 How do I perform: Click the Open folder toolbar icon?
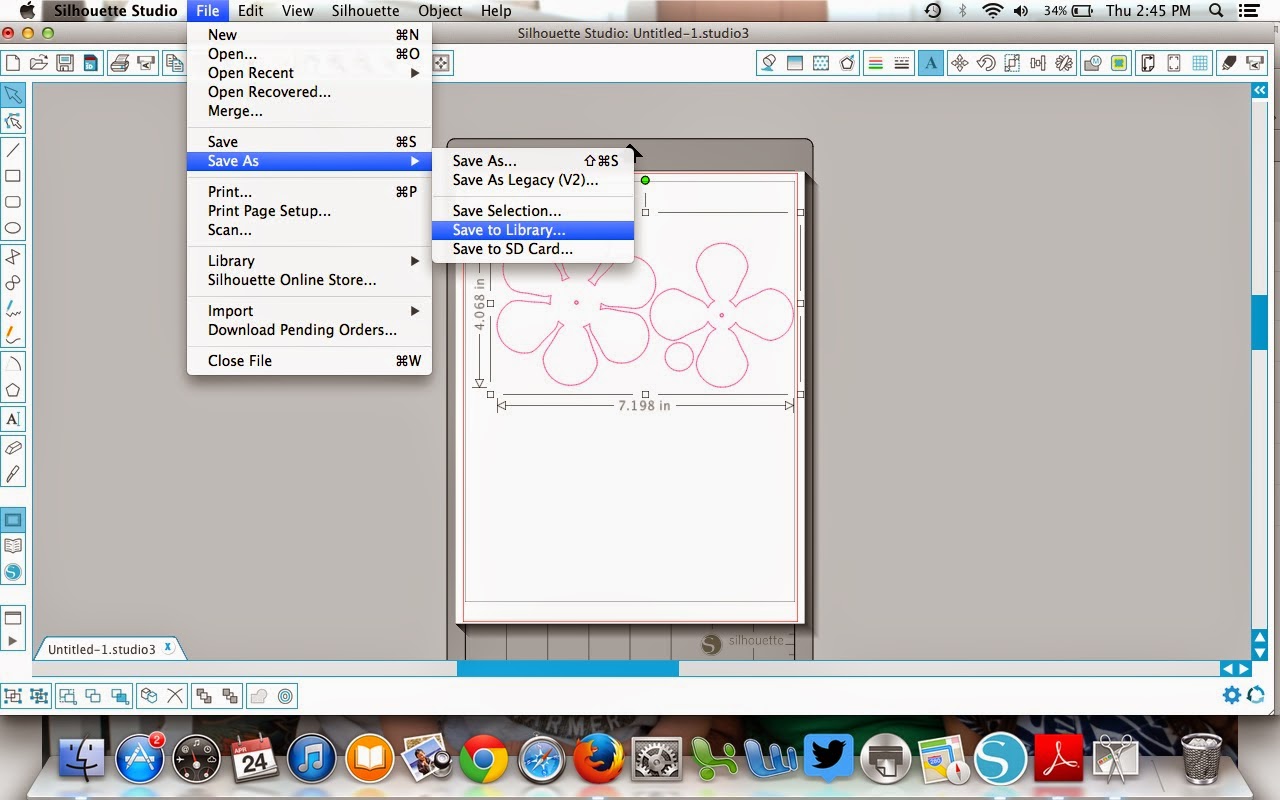[39, 63]
